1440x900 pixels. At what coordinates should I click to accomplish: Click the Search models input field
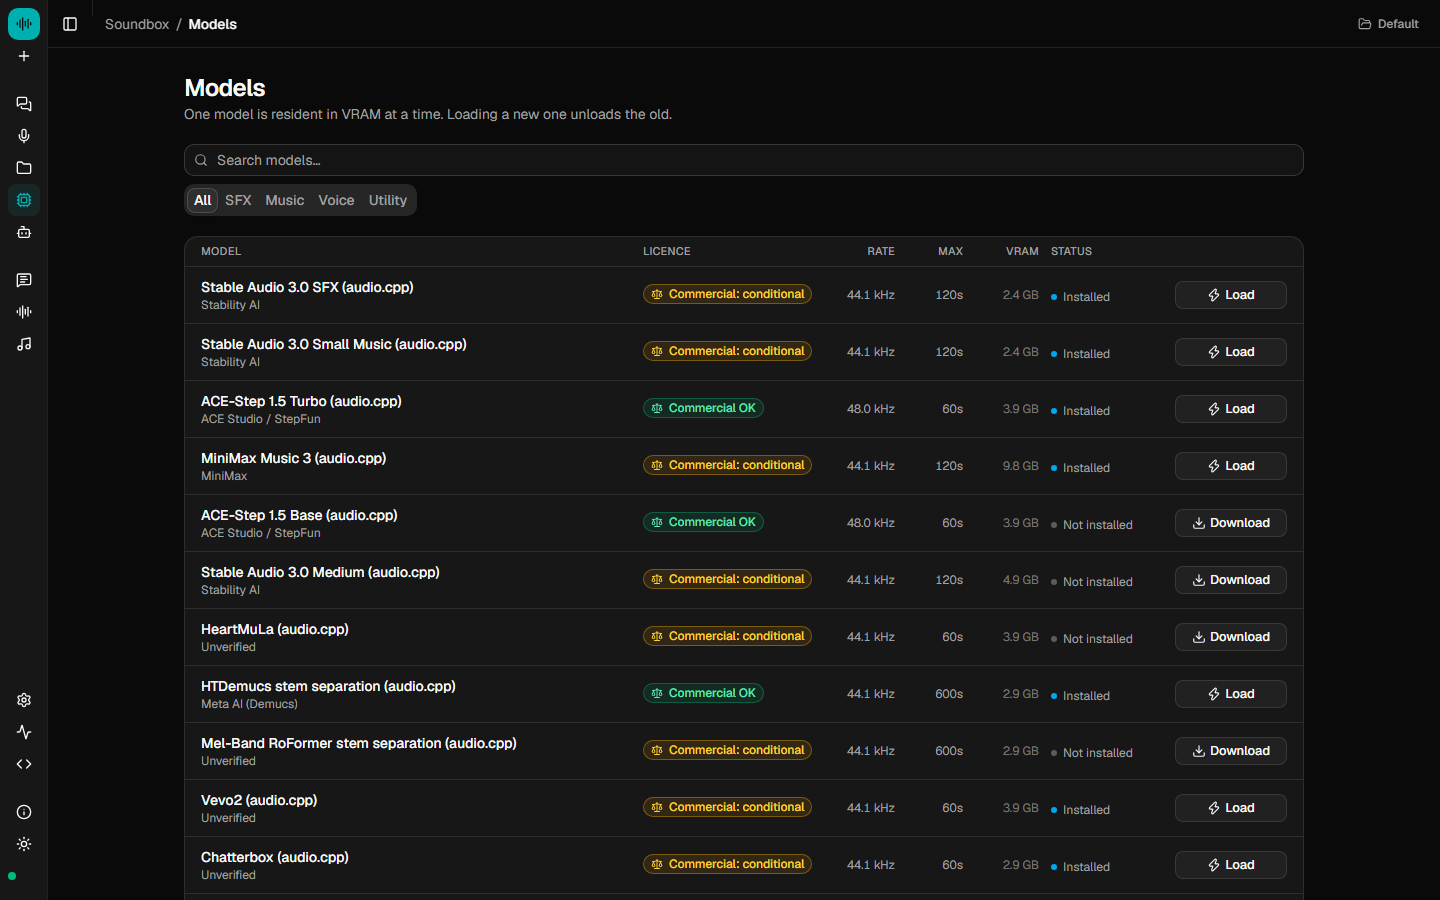coord(744,160)
